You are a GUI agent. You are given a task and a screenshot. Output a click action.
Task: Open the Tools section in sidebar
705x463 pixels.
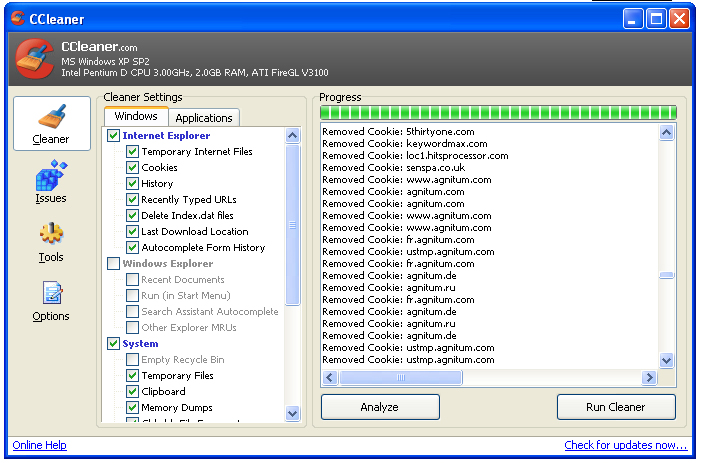point(51,242)
